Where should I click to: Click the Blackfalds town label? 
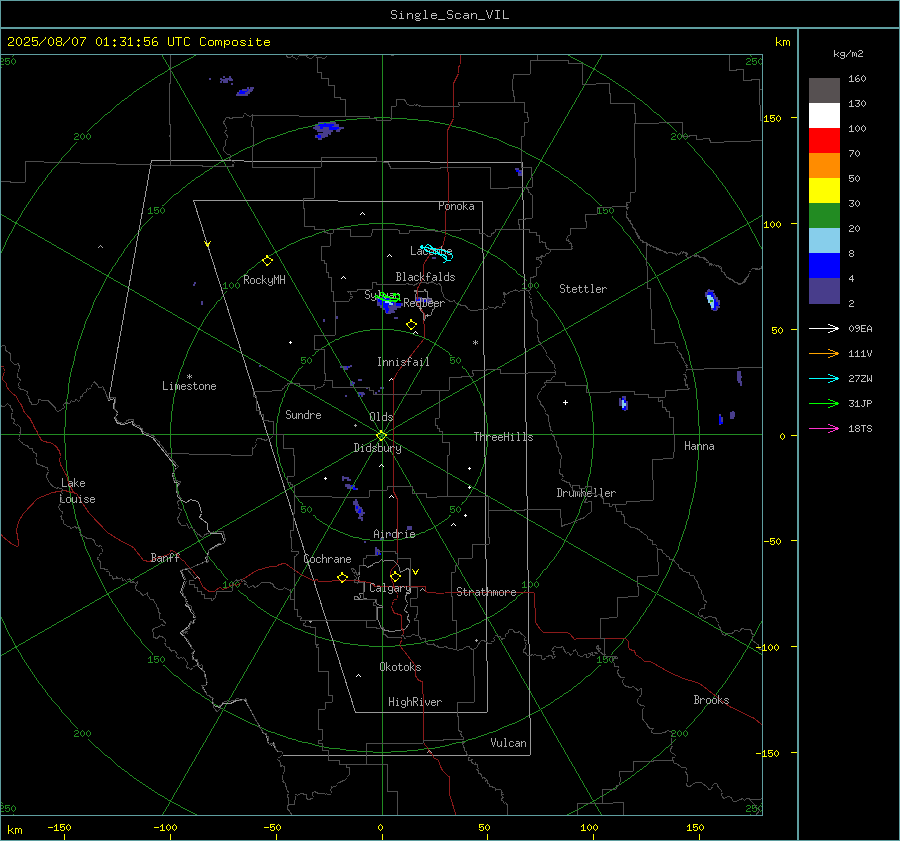tap(425, 277)
